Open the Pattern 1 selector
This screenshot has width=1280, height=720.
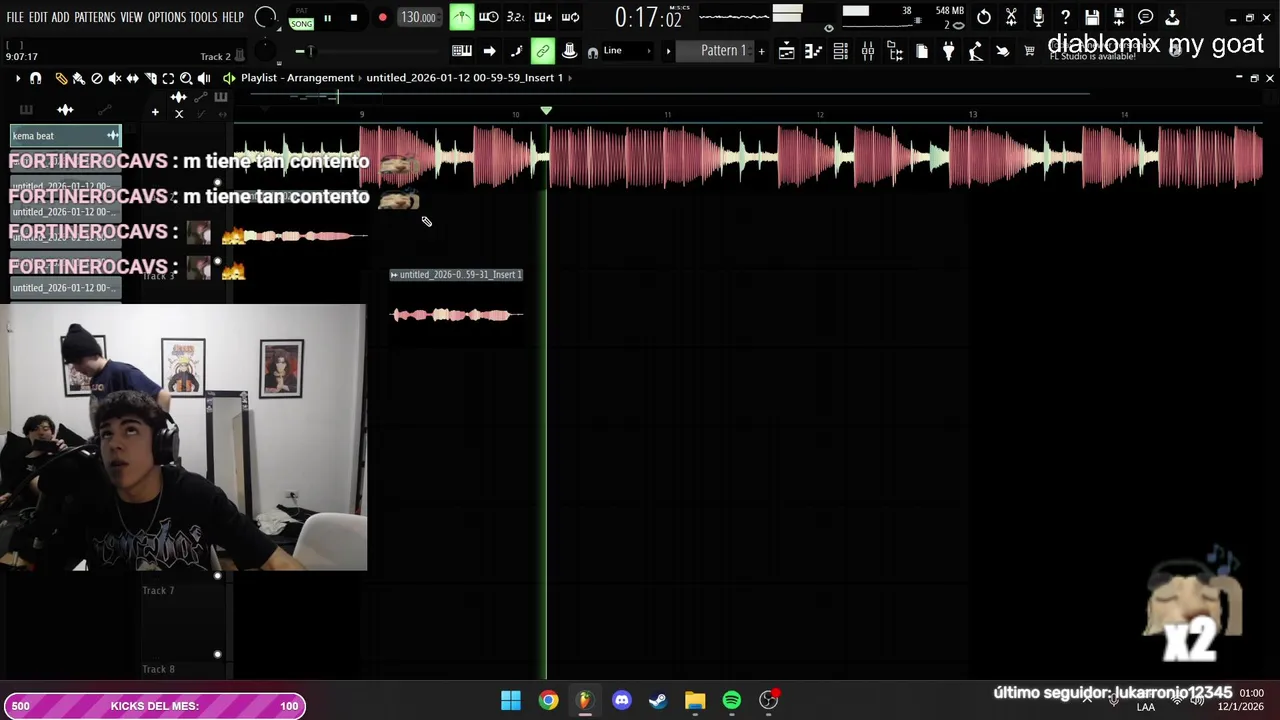click(x=723, y=51)
